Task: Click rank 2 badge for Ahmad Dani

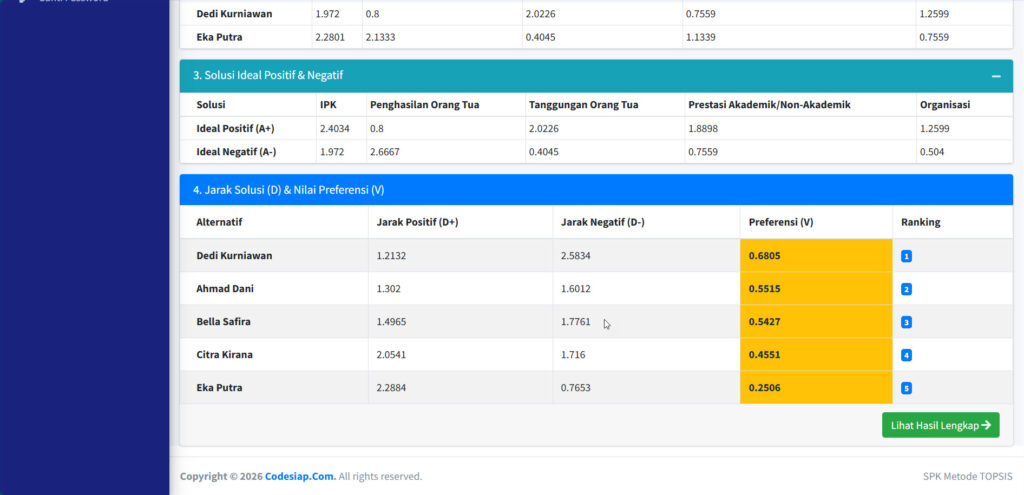Action: pyautogui.click(x=906, y=289)
